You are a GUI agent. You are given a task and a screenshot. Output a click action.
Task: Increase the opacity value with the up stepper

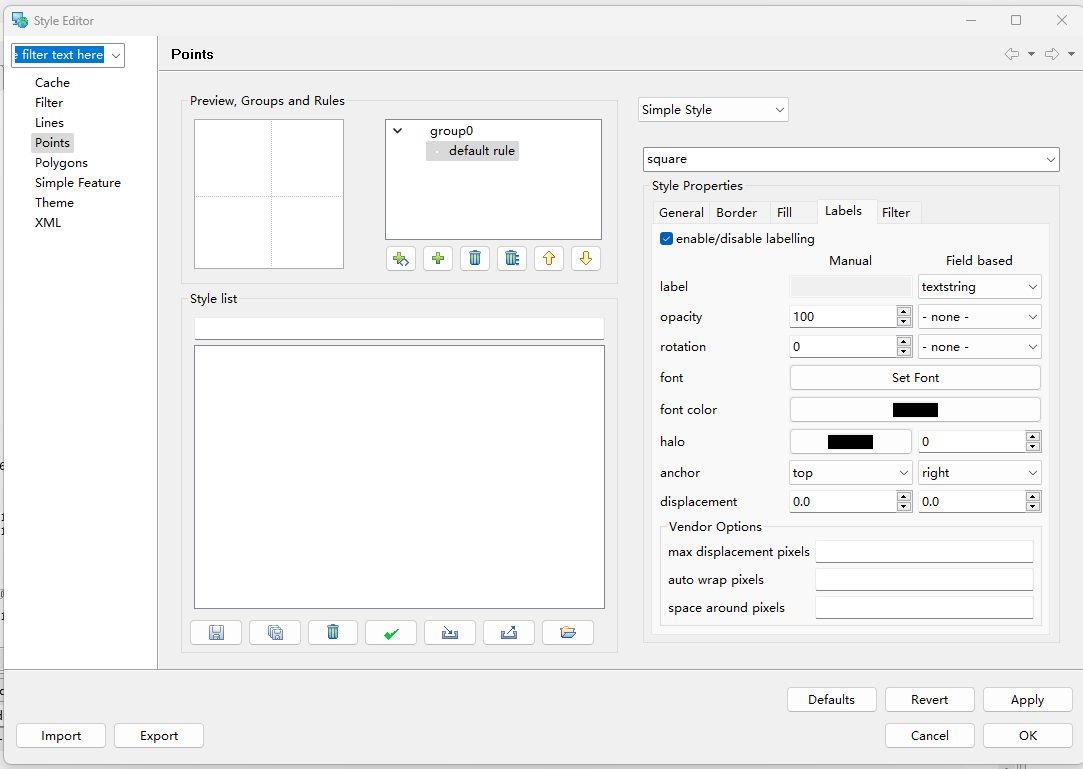[x=903, y=312]
